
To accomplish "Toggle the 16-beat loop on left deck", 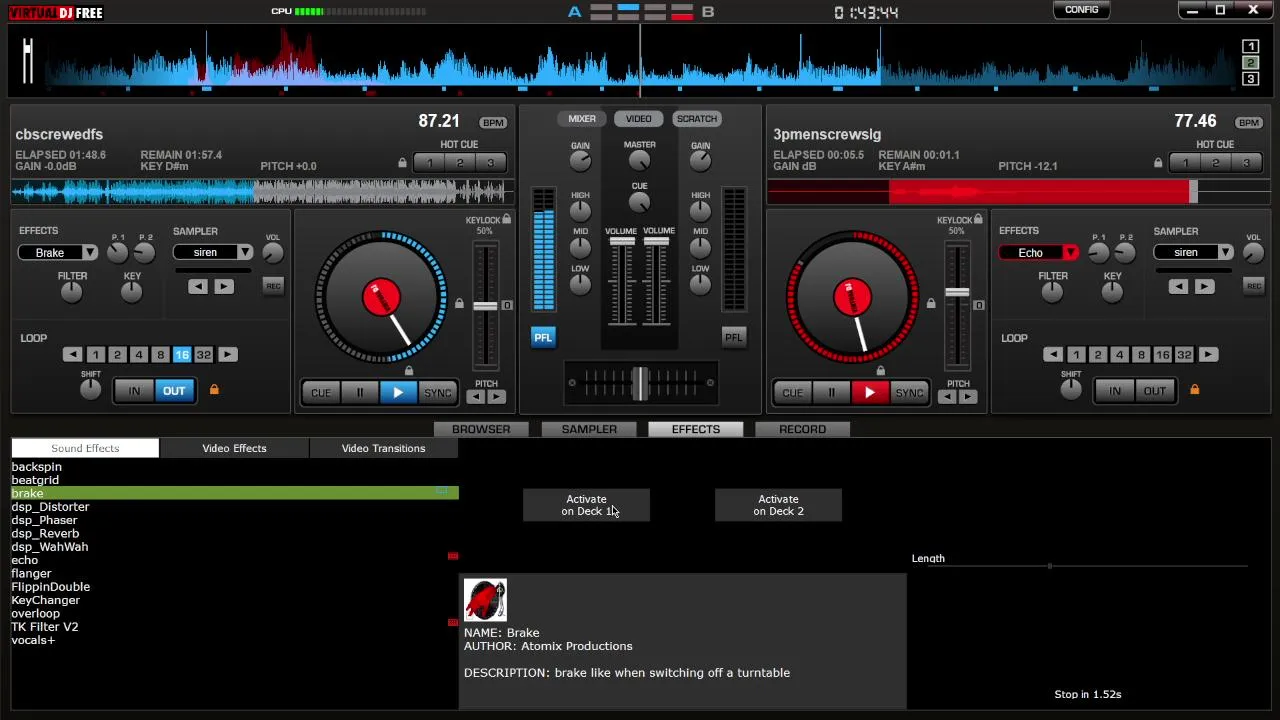I will click(x=182, y=355).
